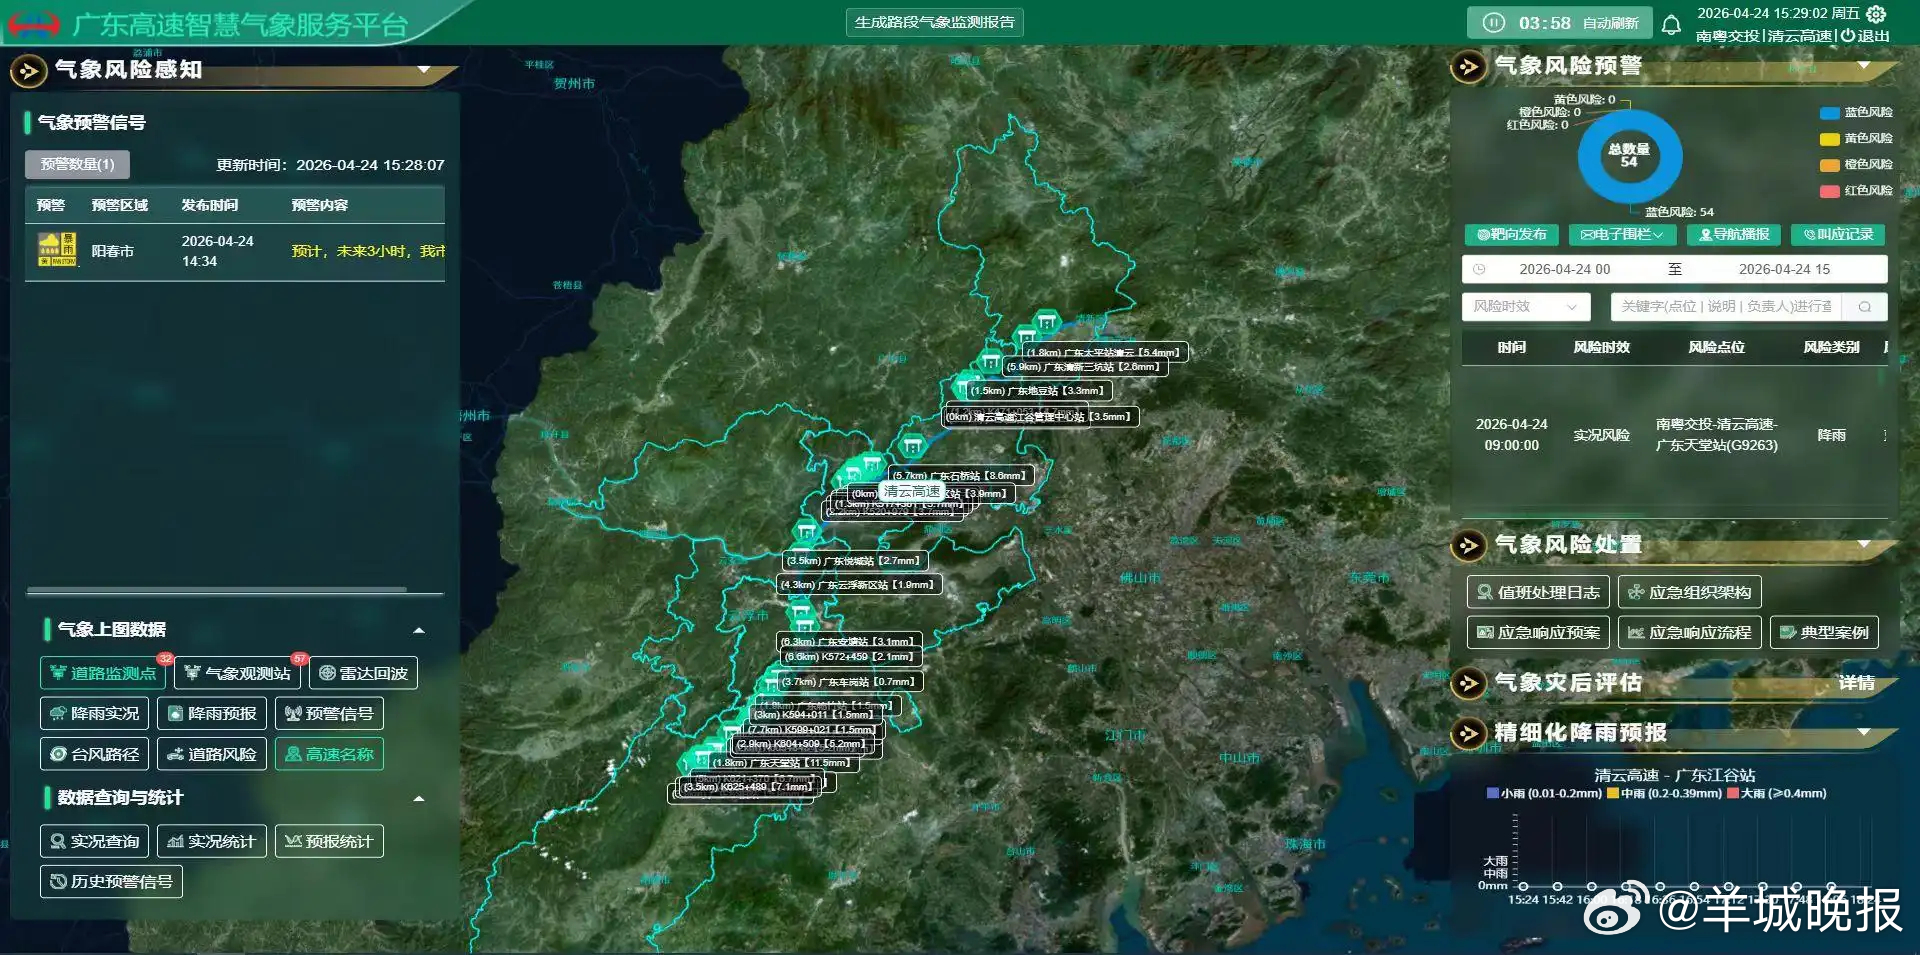
Task: Open settings gear in top bar
Action: [1876, 14]
